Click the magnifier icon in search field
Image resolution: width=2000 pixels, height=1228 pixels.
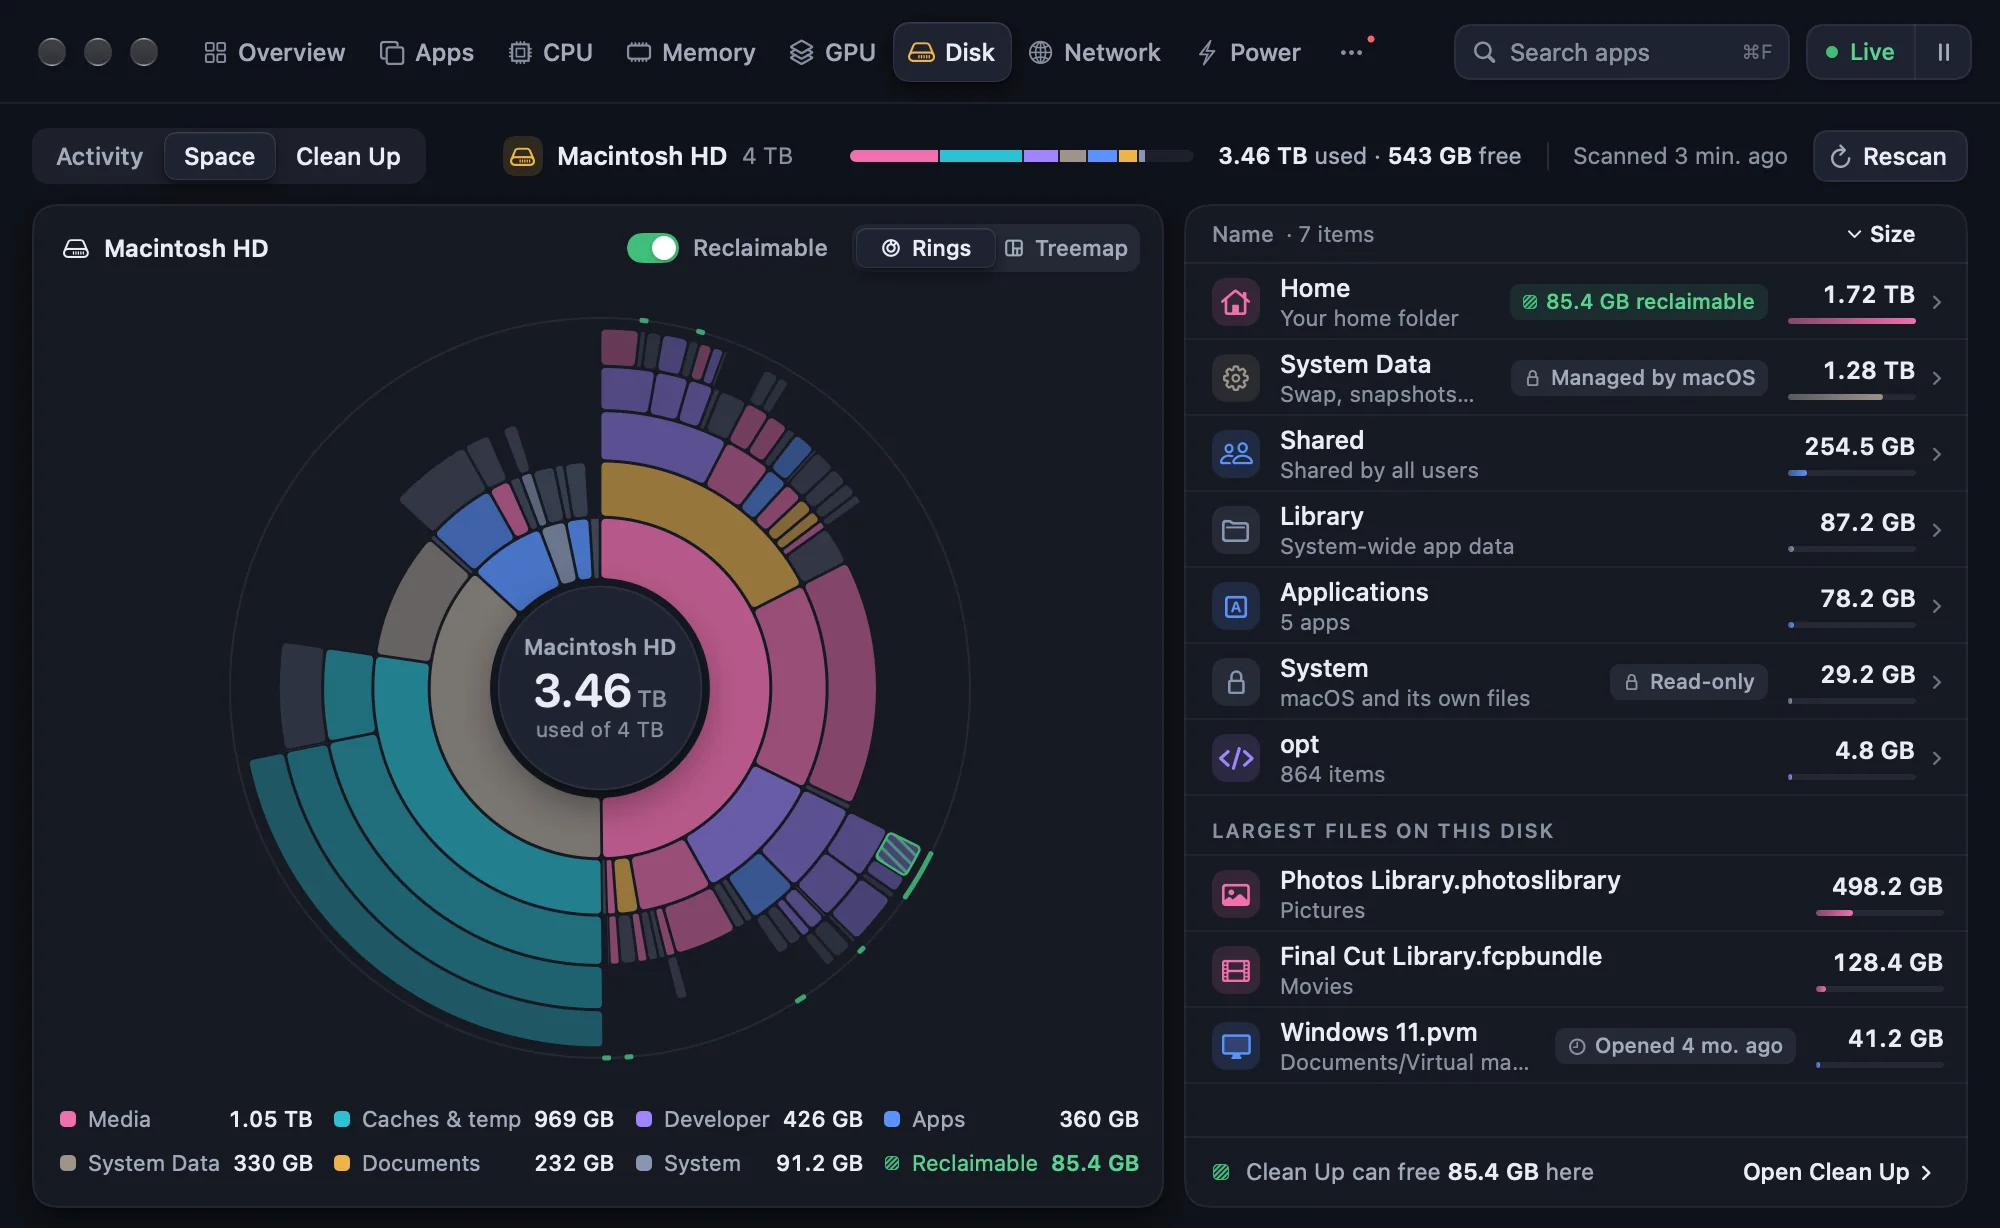[1484, 52]
